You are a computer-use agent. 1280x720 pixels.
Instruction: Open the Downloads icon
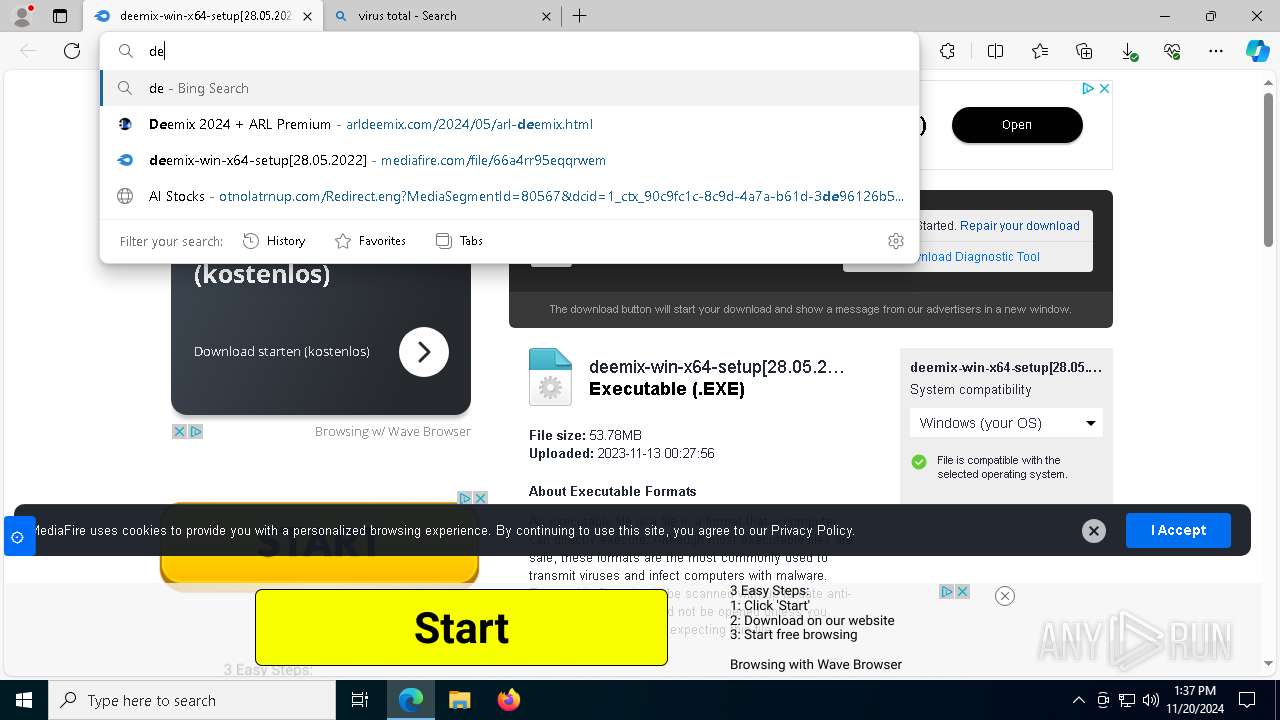point(1128,51)
